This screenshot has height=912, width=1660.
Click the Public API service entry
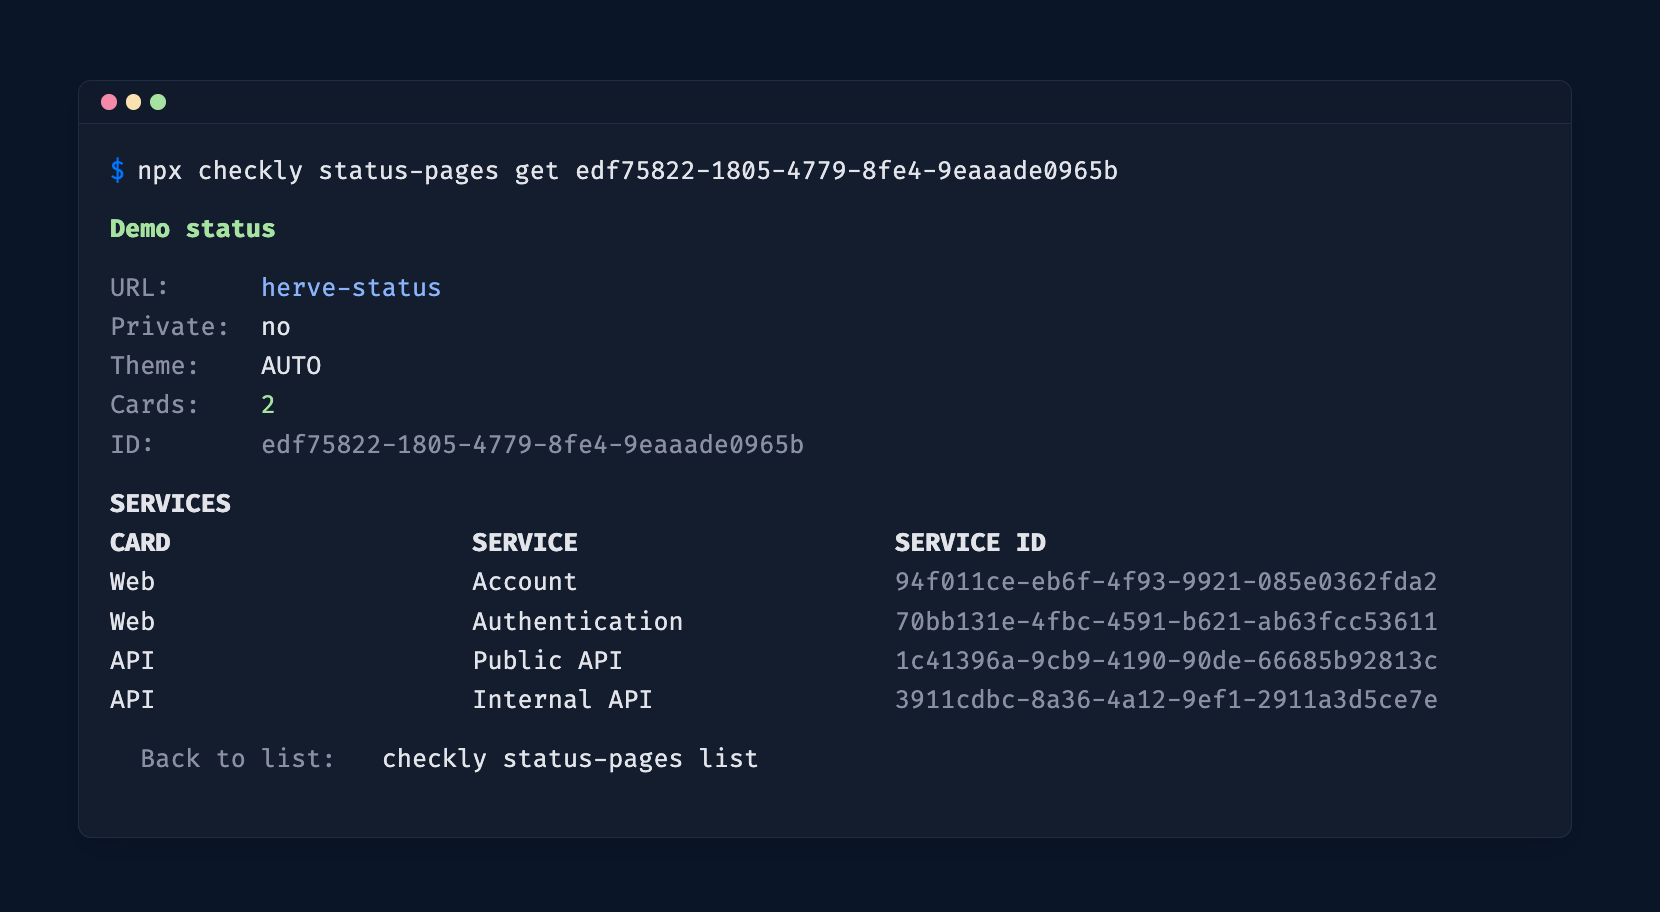pyautogui.click(x=547, y=660)
